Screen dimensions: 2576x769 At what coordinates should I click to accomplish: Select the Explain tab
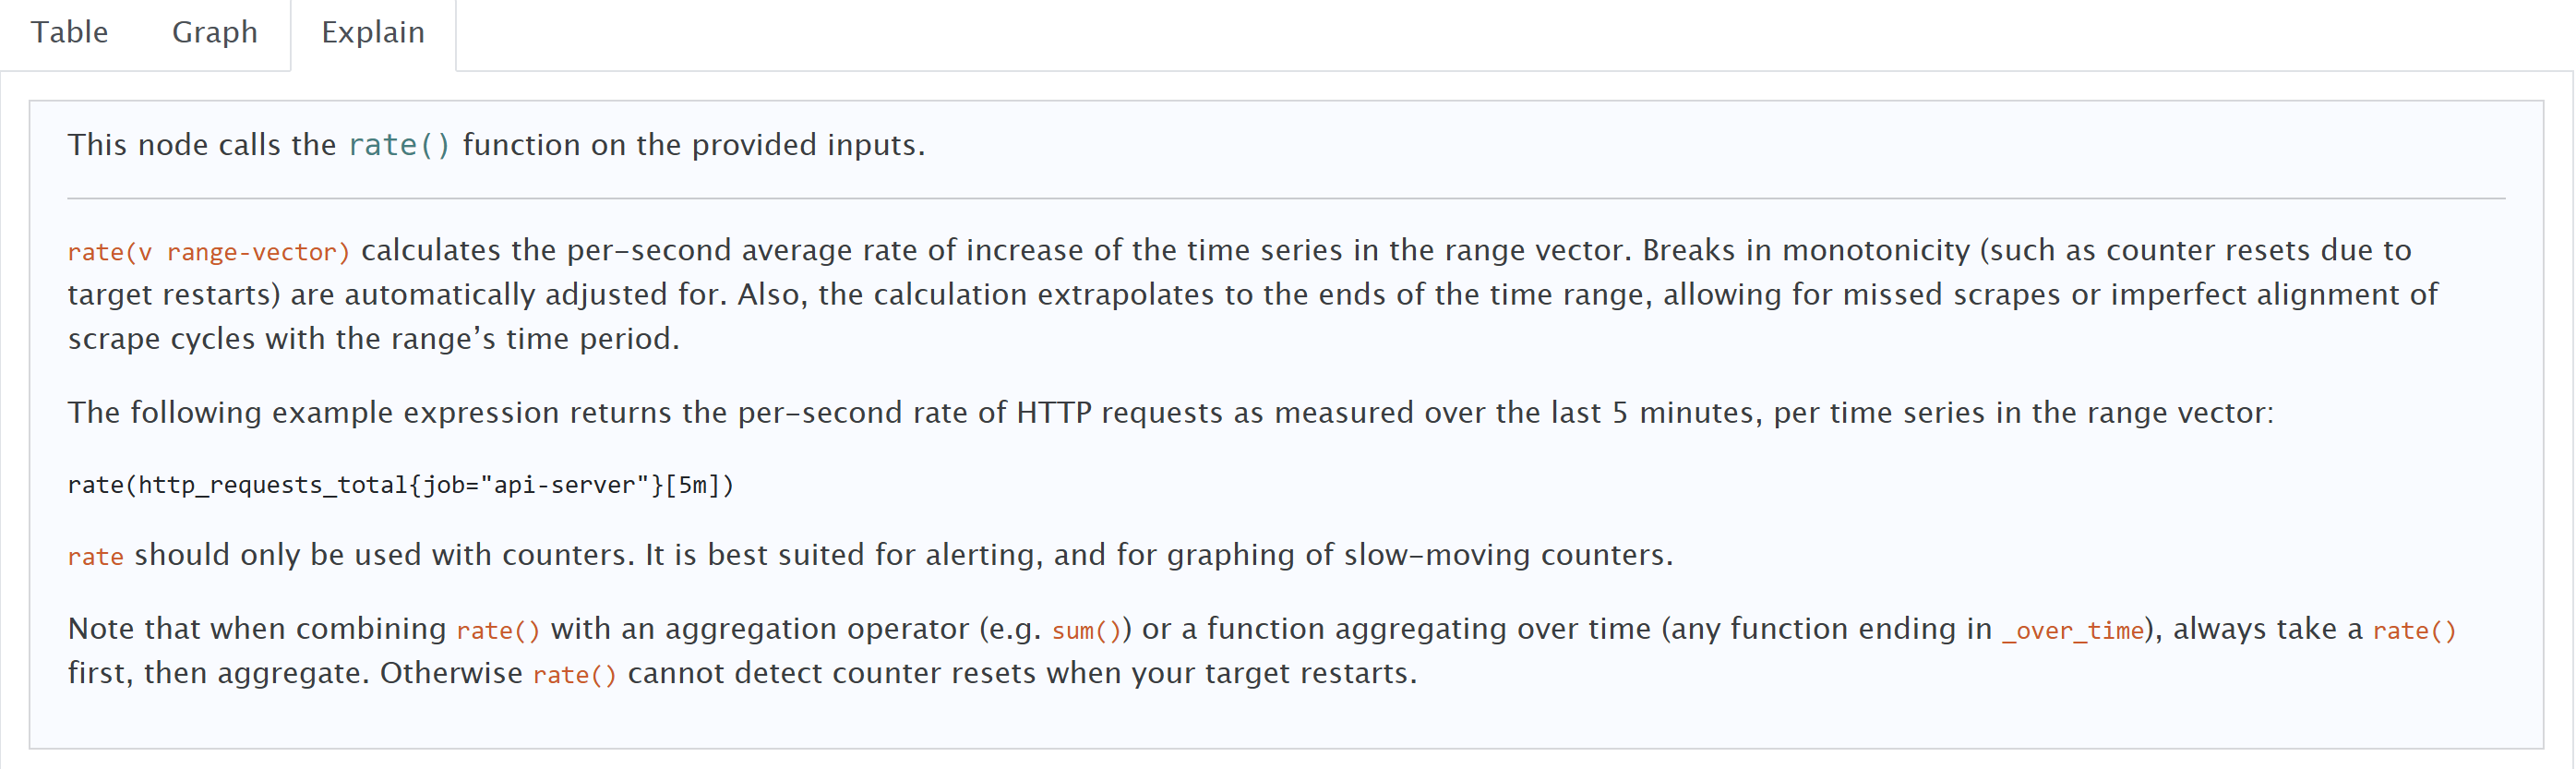[x=372, y=33]
